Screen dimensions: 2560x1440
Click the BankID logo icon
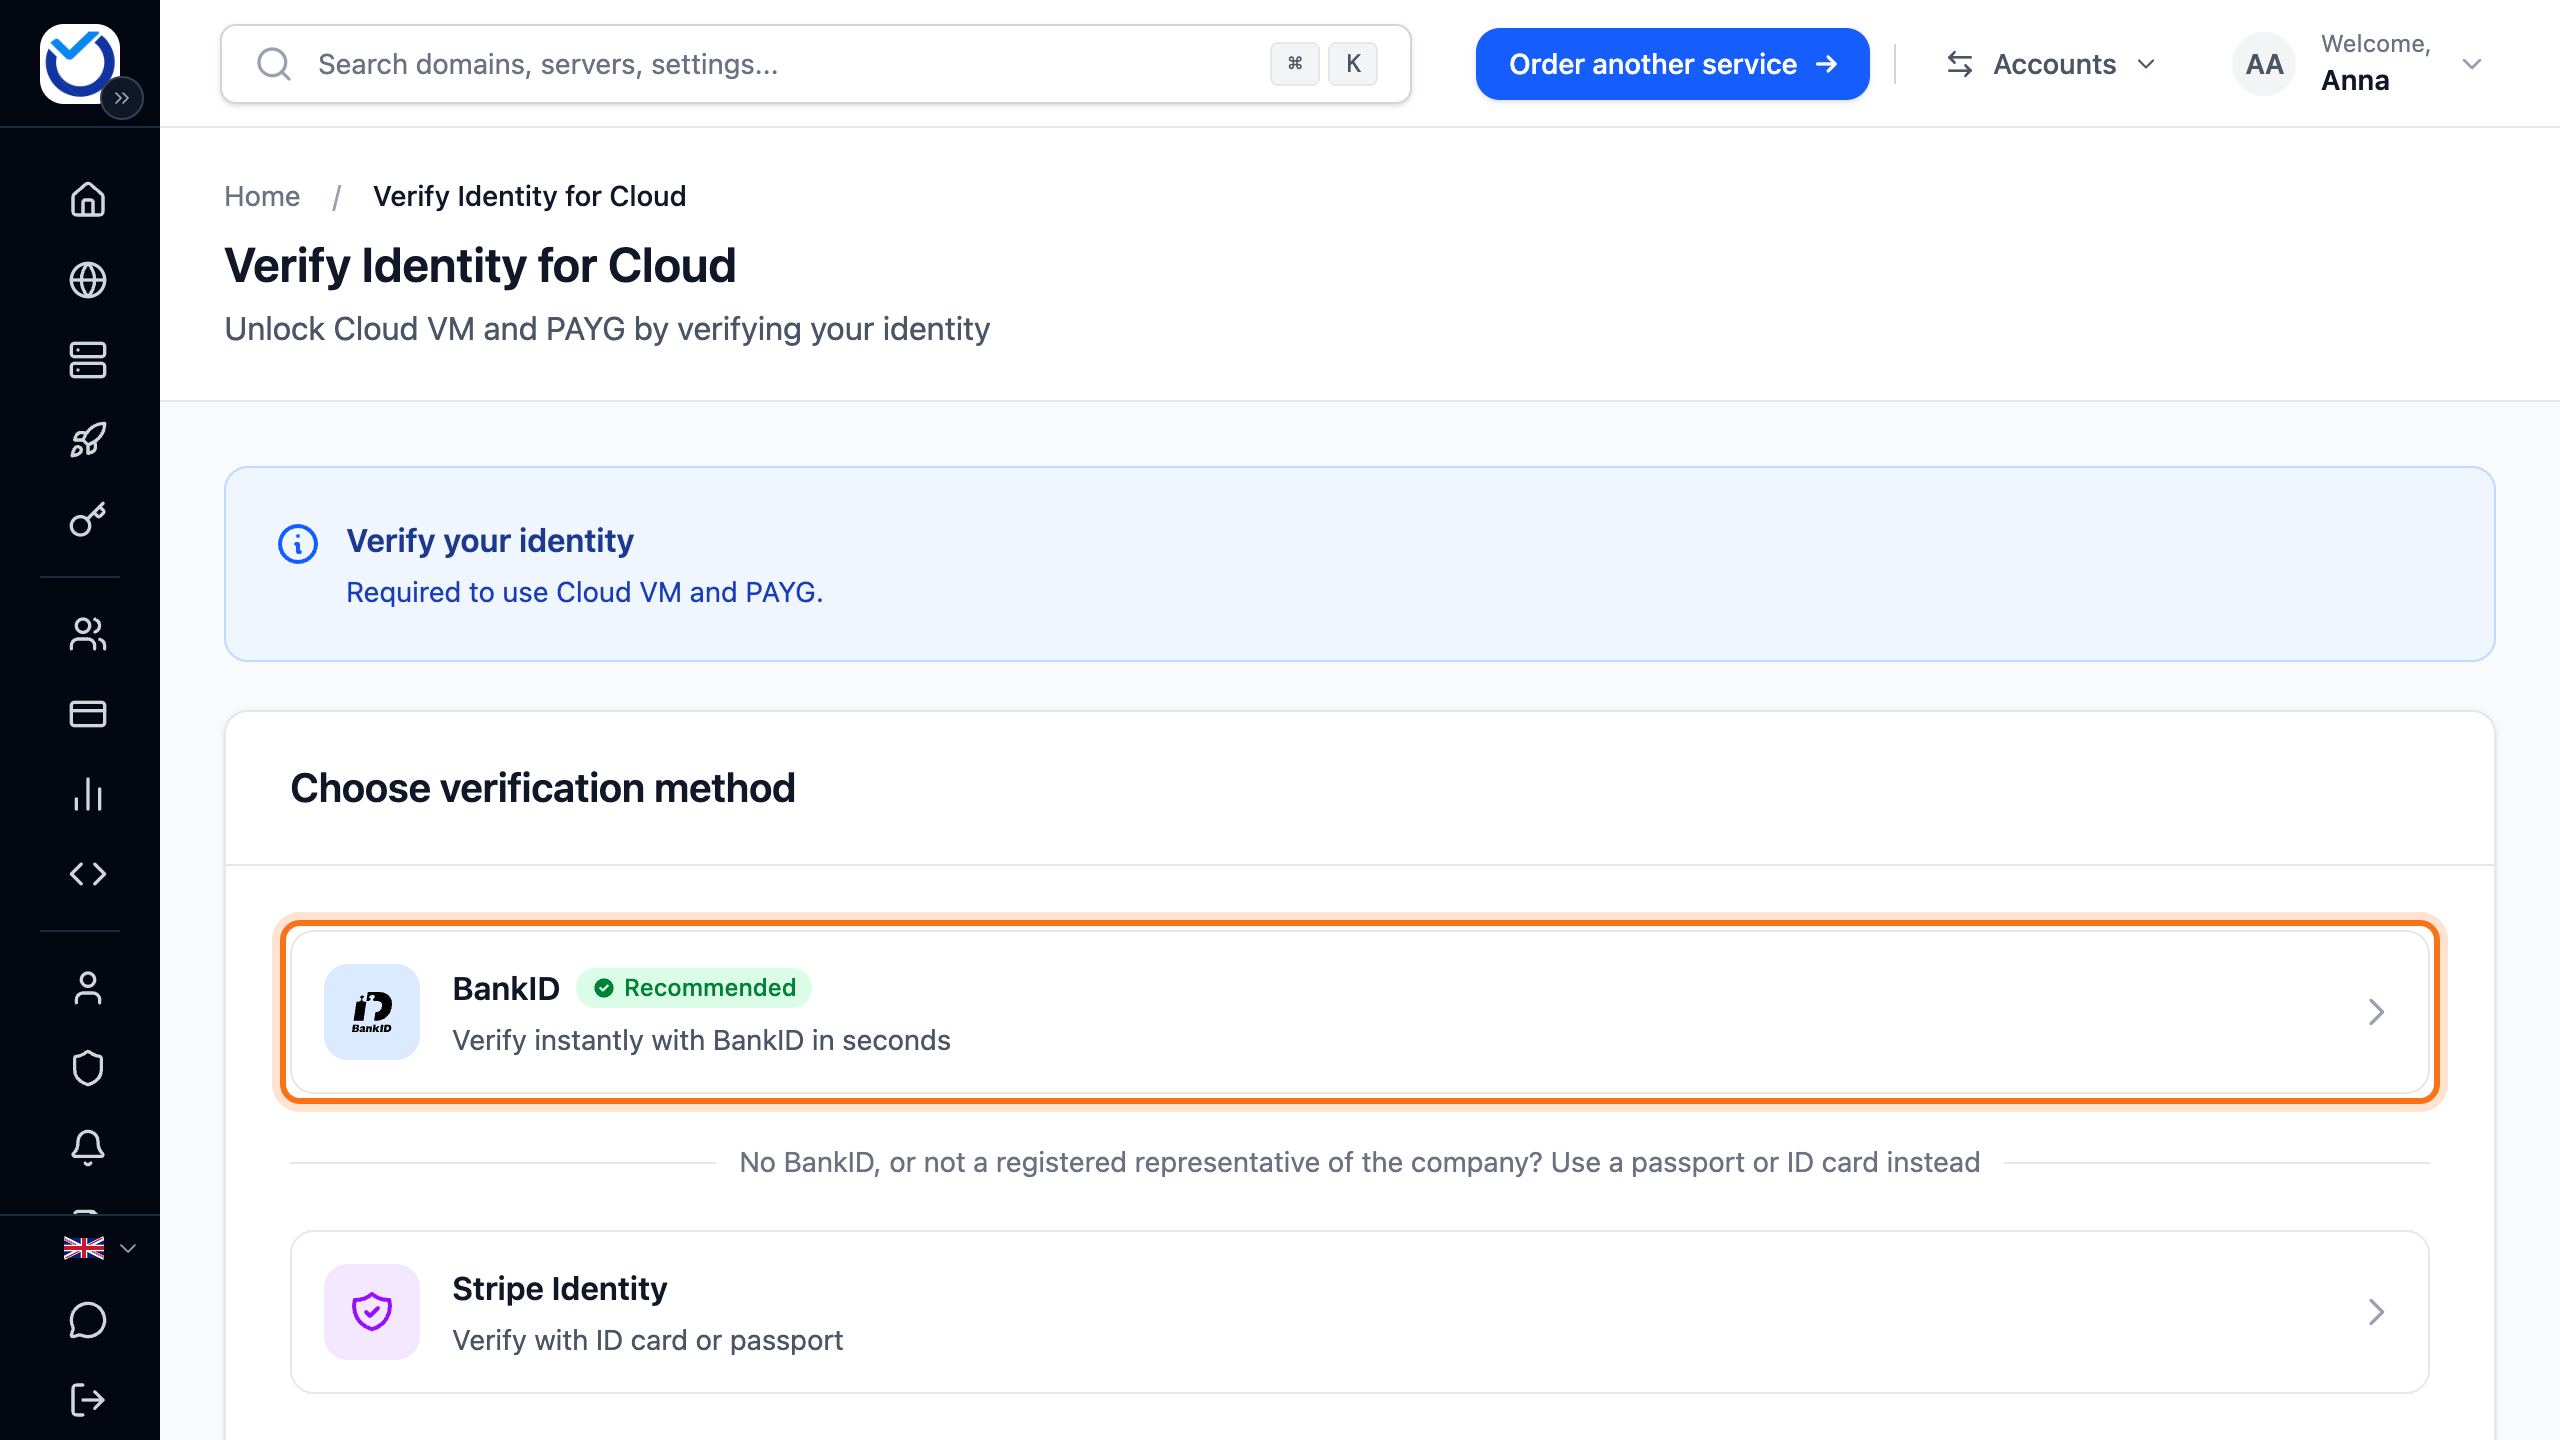(372, 1012)
